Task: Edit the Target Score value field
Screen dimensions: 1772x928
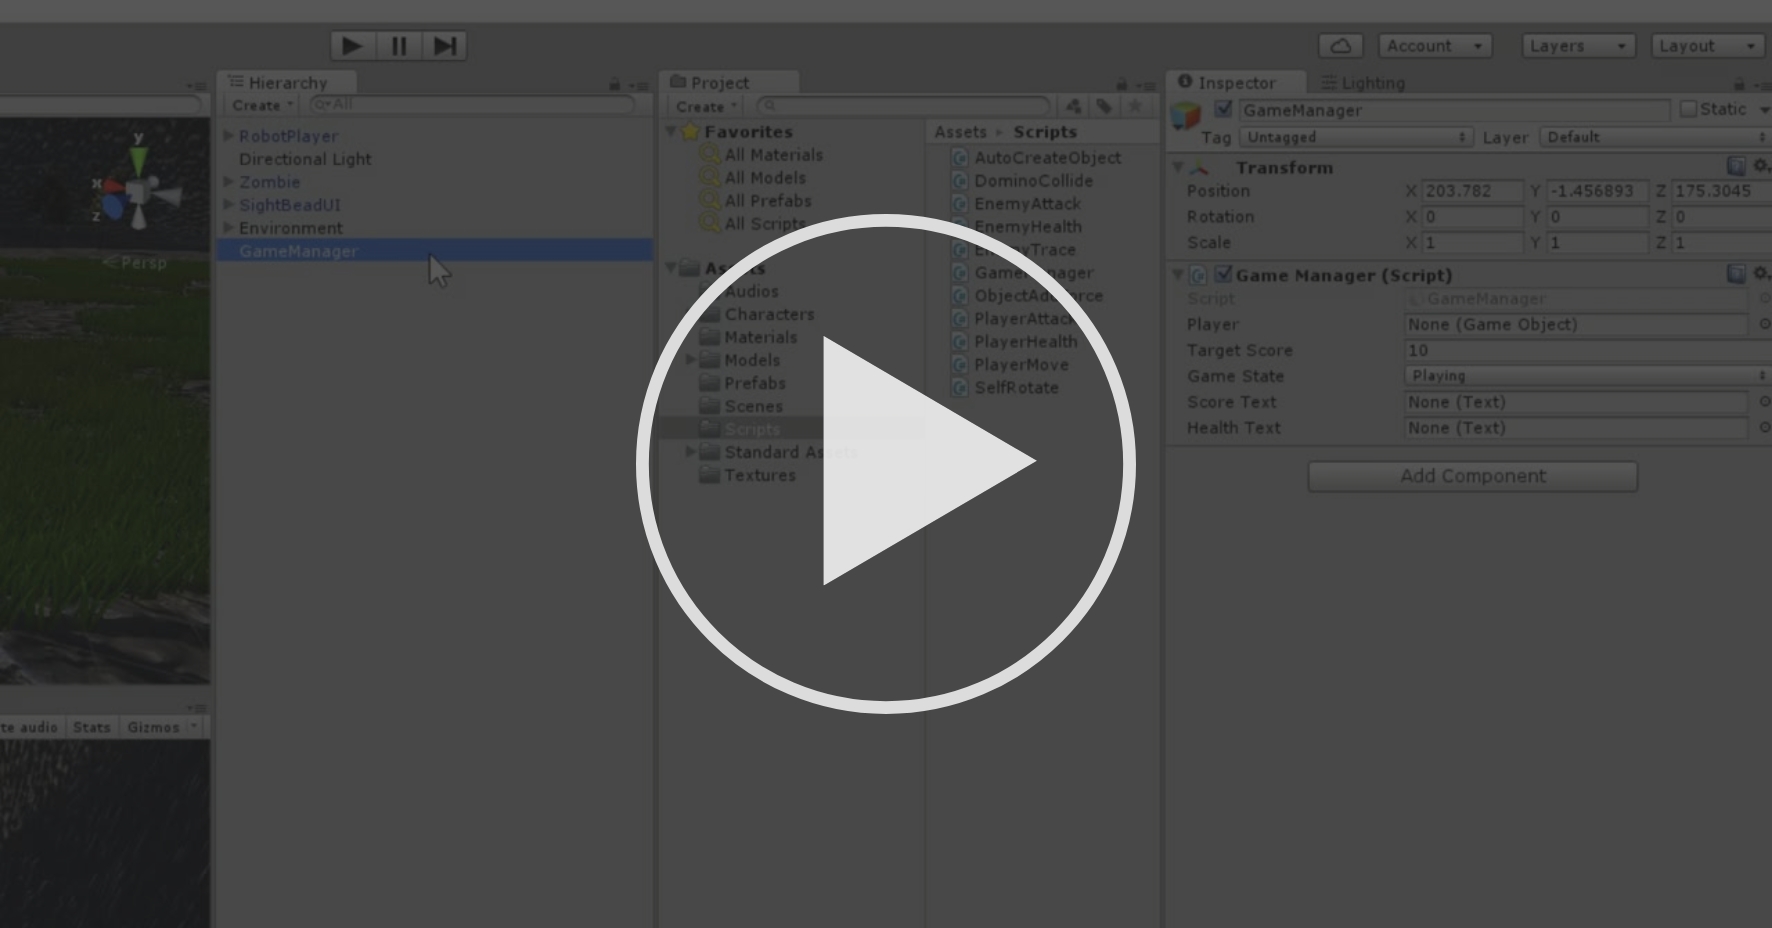Action: [x=1580, y=350]
